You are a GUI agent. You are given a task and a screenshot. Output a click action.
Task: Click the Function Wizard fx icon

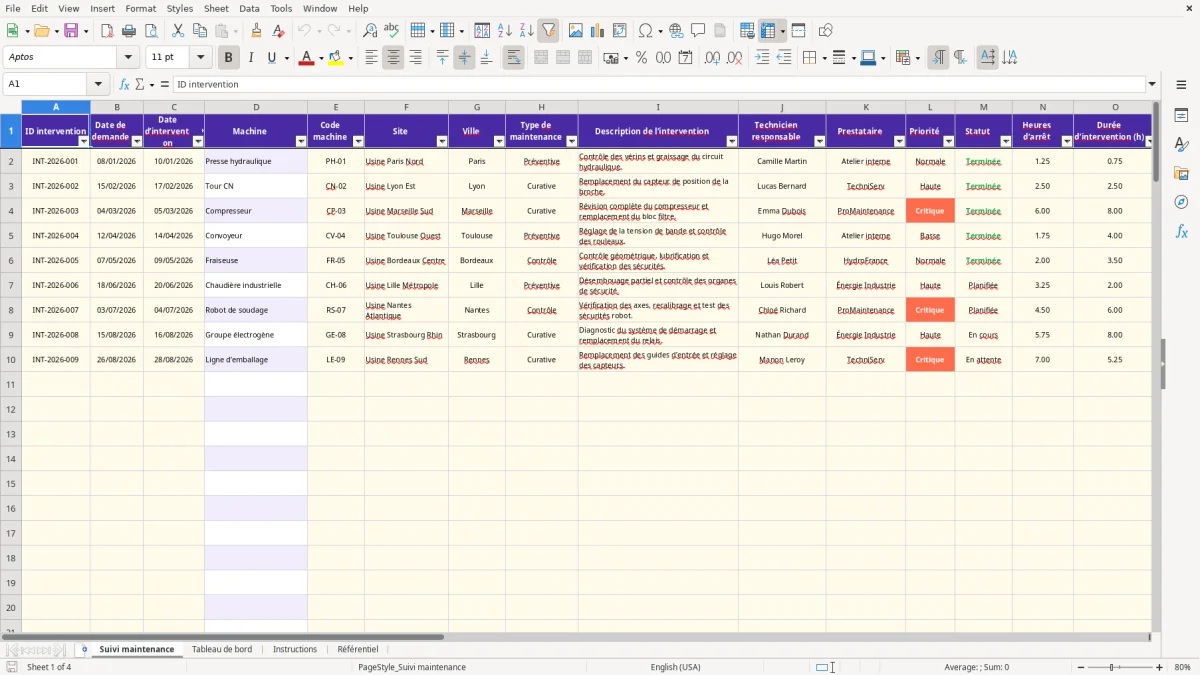pos(124,84)
